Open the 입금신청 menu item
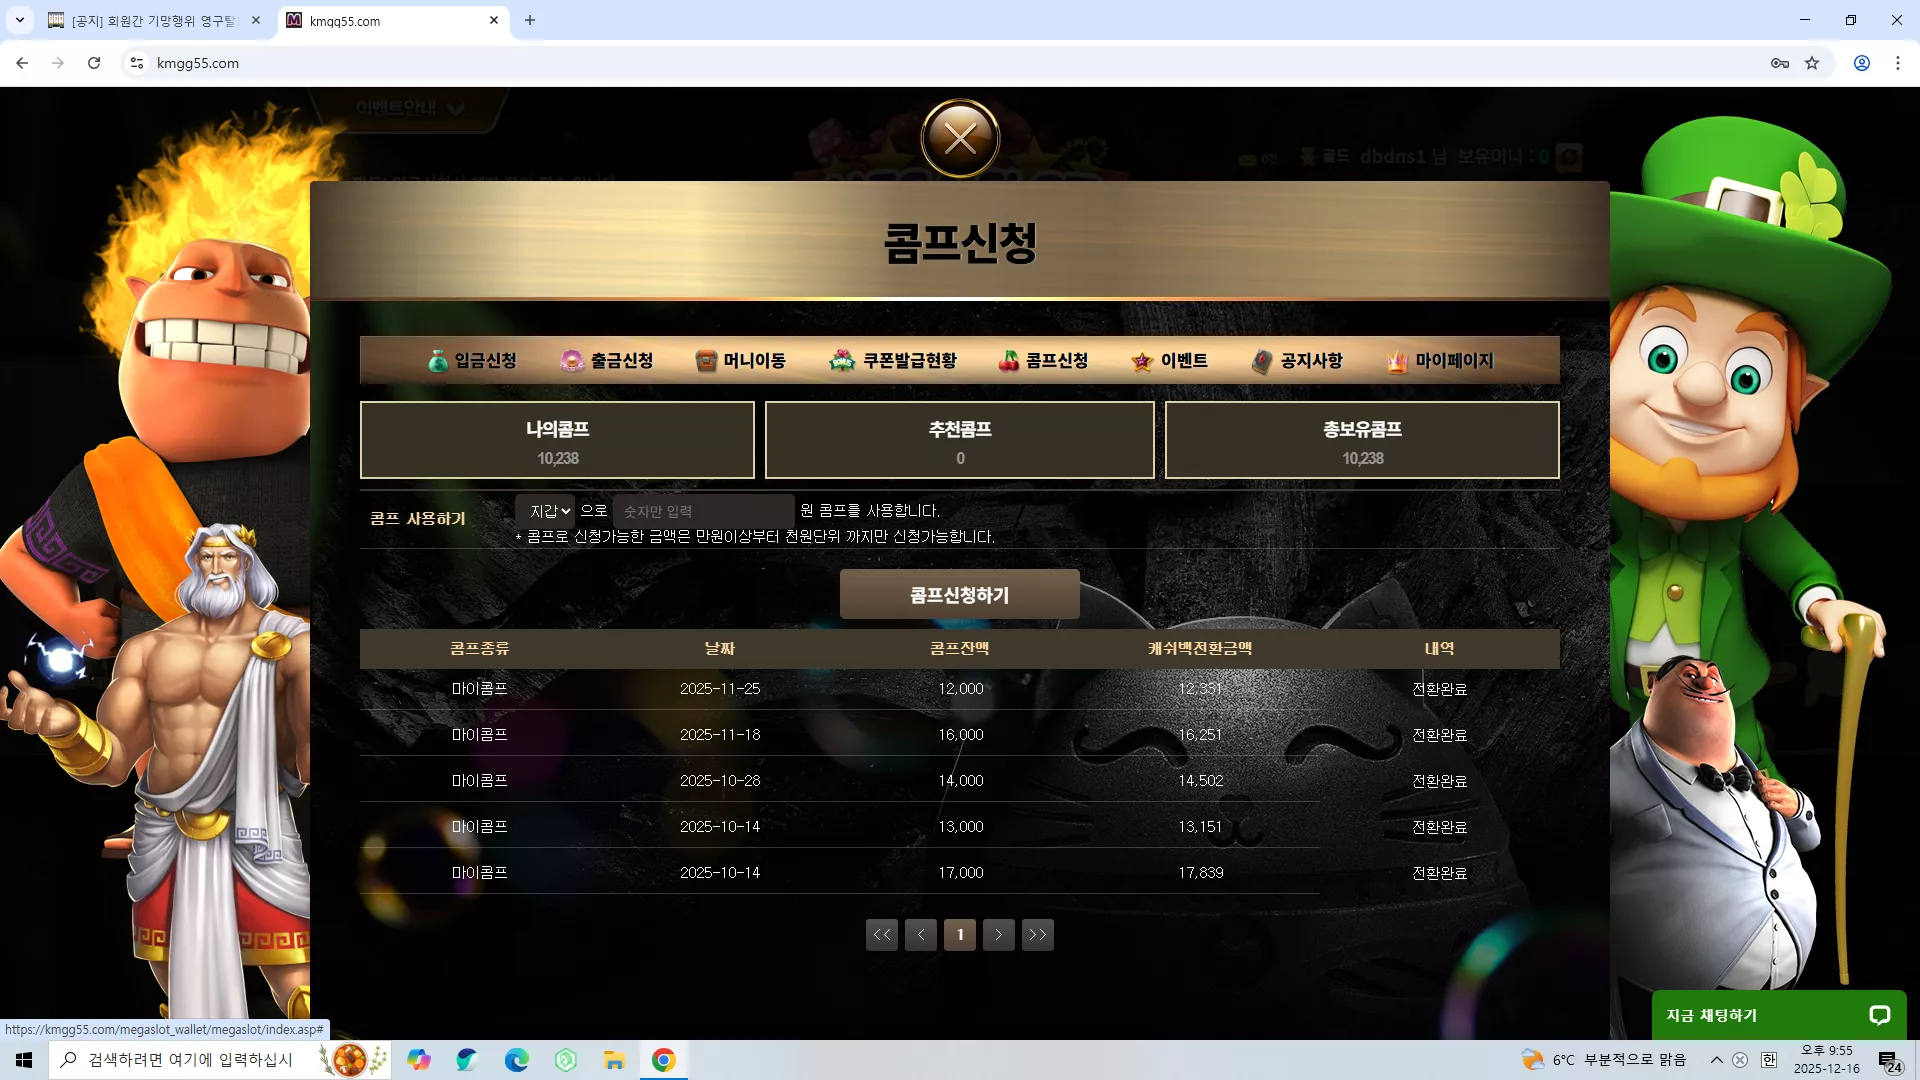 (x=472, y=361)
